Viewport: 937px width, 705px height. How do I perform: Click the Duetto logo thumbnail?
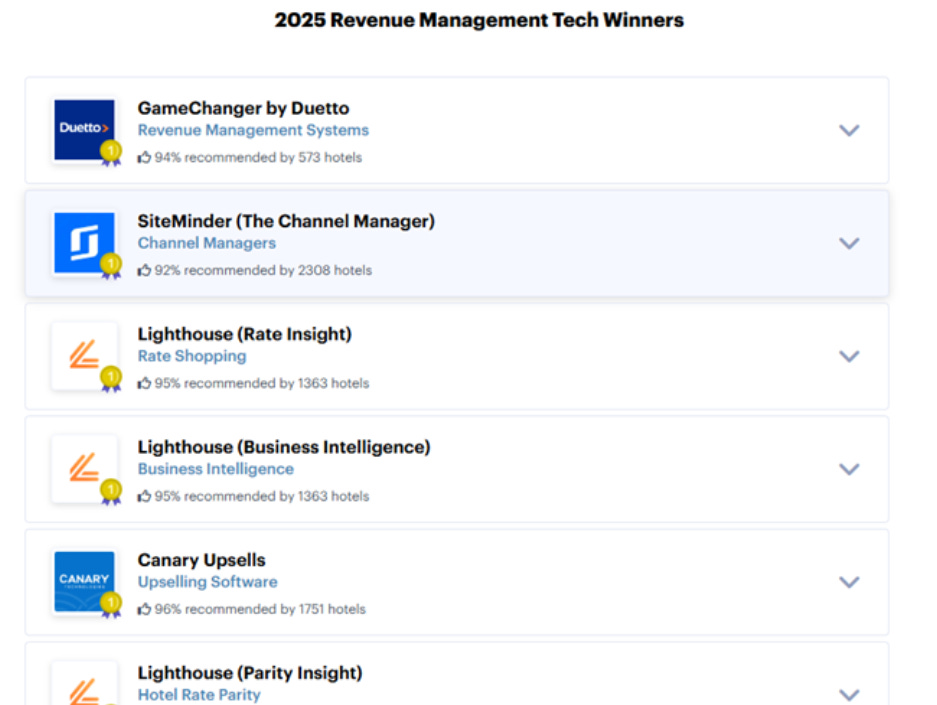coord(84,130)
